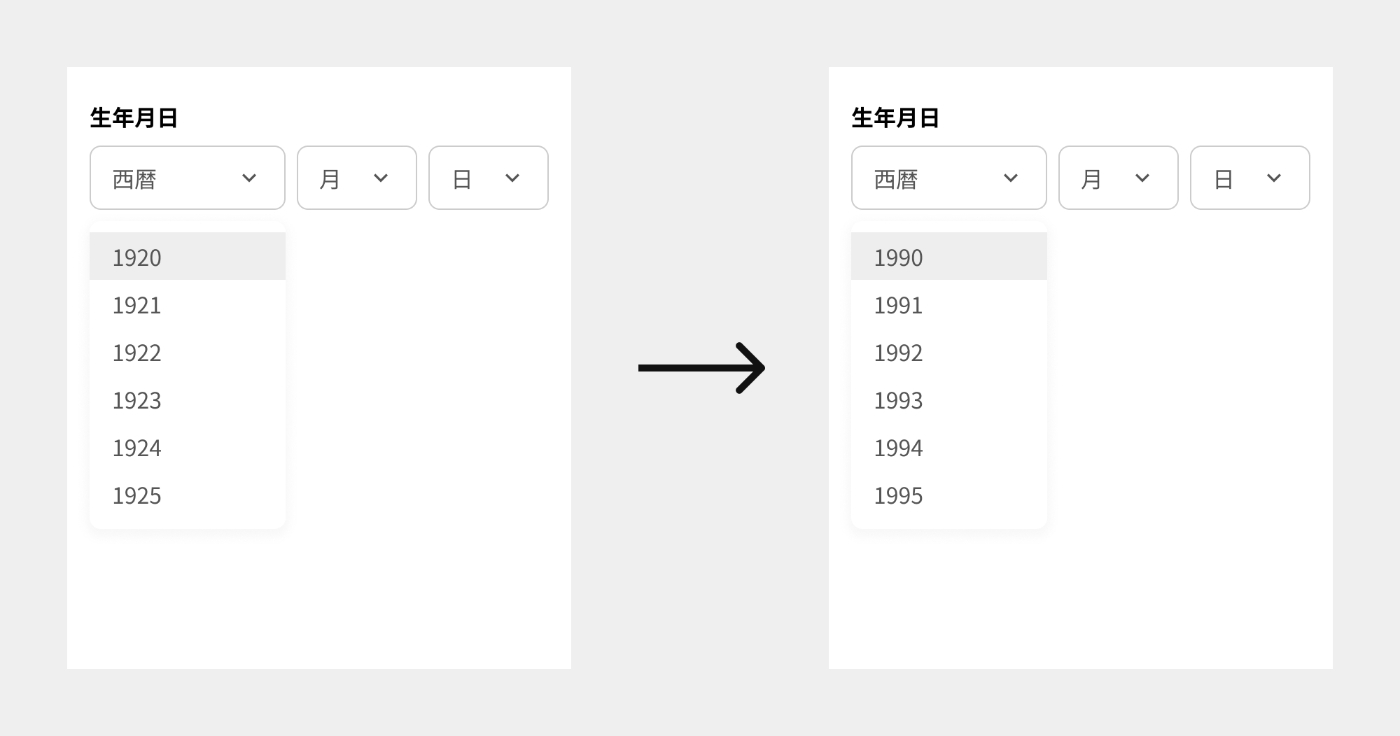
Task: Click the chevron on the left 日 dropdown
Action: point(512,177)
